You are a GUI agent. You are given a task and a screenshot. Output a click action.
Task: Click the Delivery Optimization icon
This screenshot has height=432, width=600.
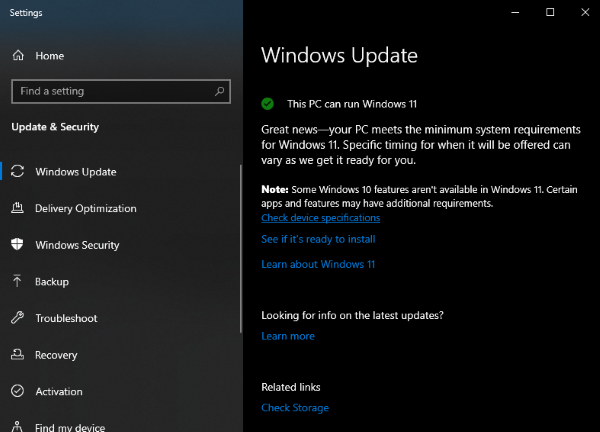17,208
